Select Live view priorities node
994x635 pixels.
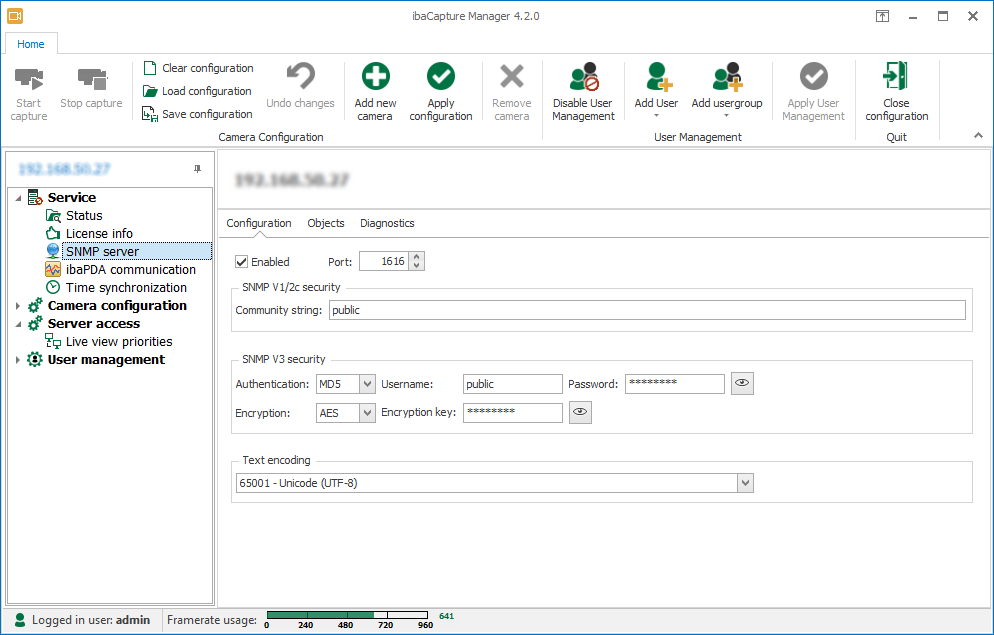[x=119, y=342]
